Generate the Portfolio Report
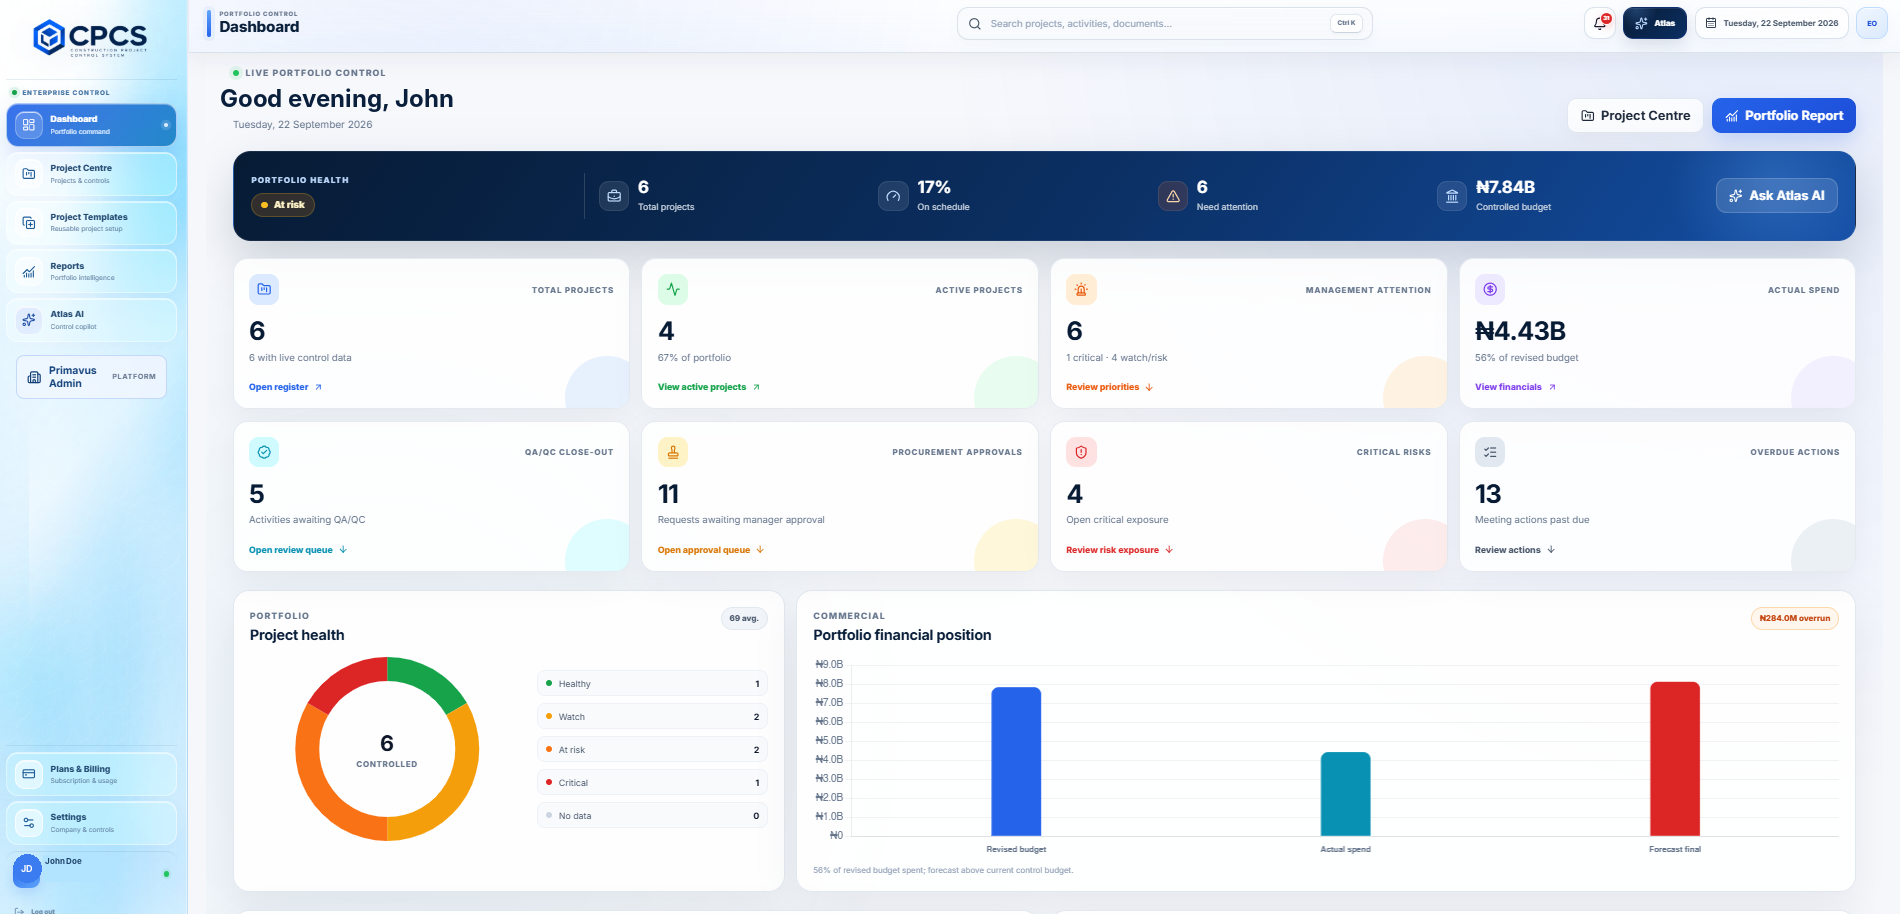The width and height of the screenshot is (1900, 914). tap(1783, 115)
